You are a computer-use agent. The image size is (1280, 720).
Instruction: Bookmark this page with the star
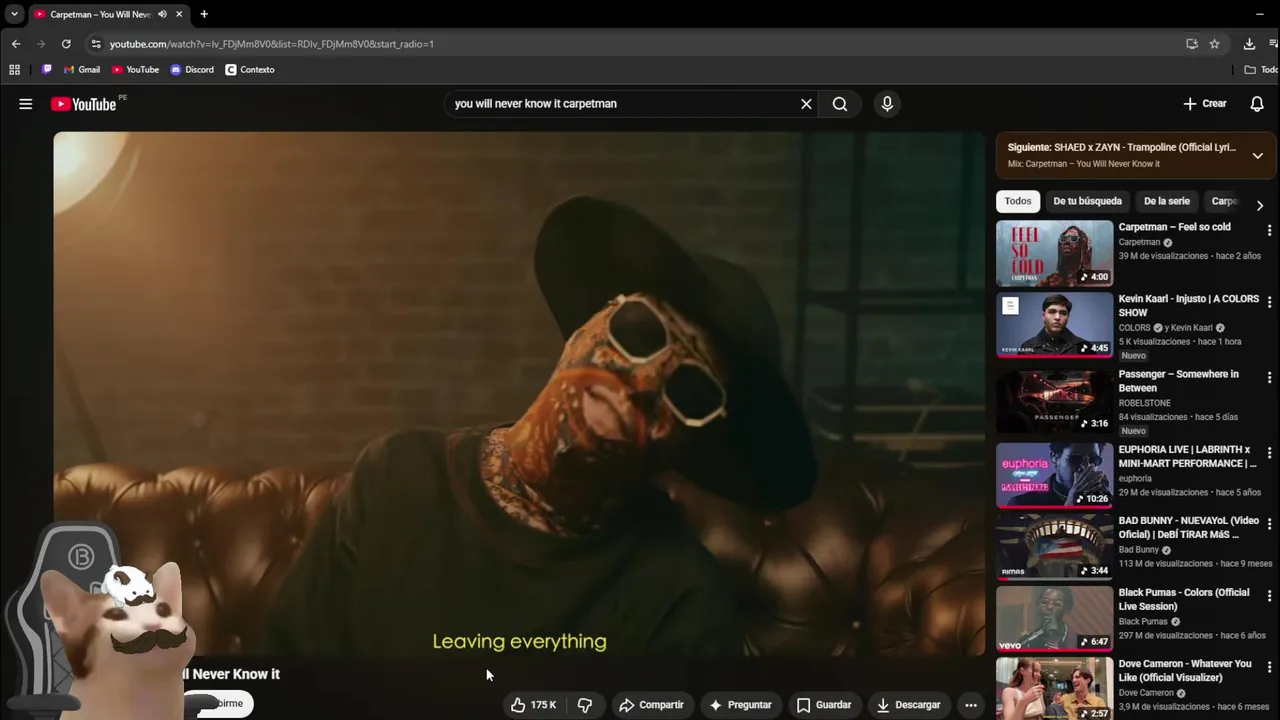1214,44
